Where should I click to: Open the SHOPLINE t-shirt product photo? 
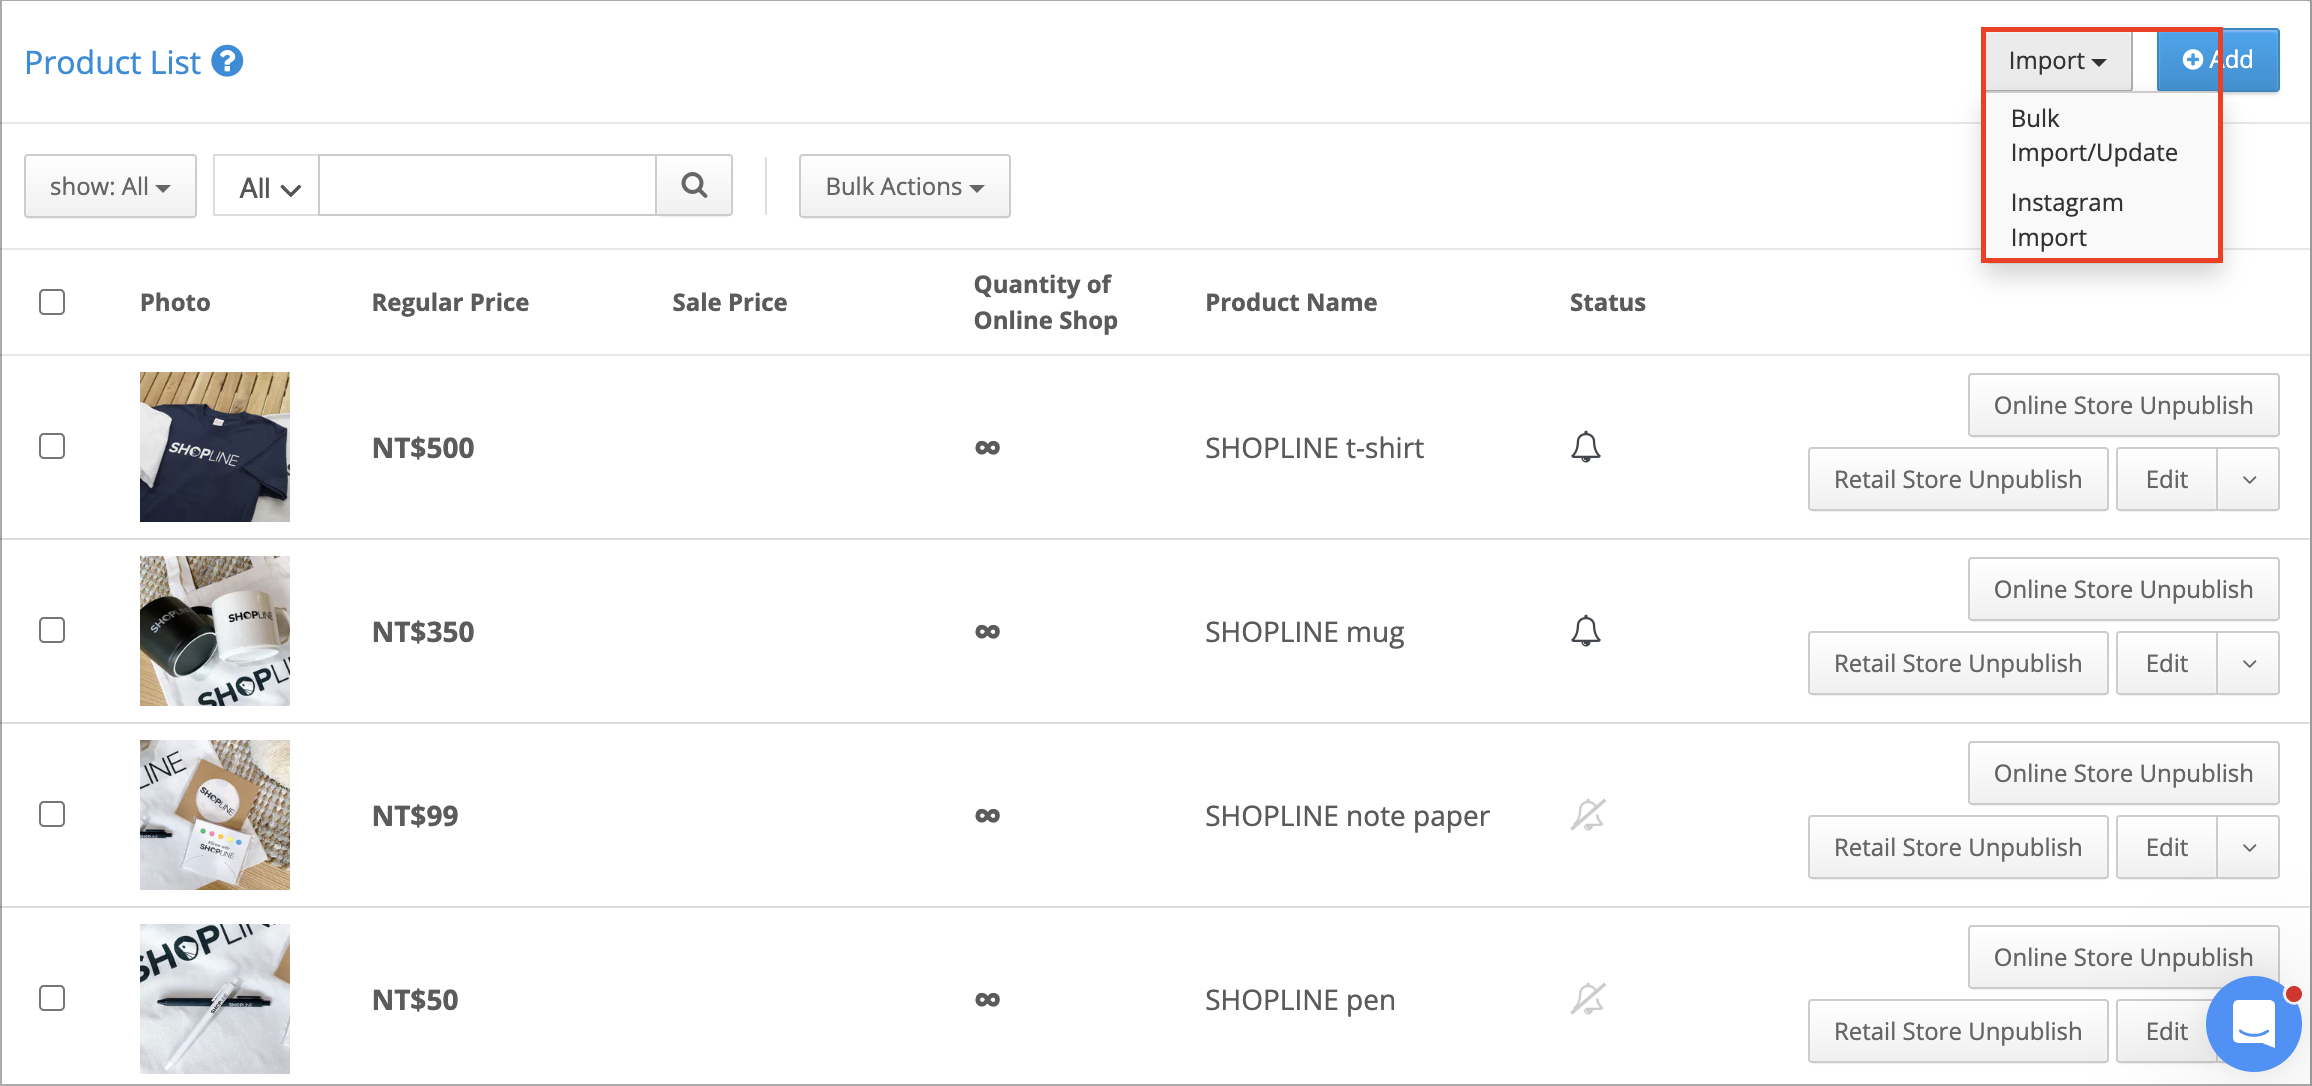point(215,447)
